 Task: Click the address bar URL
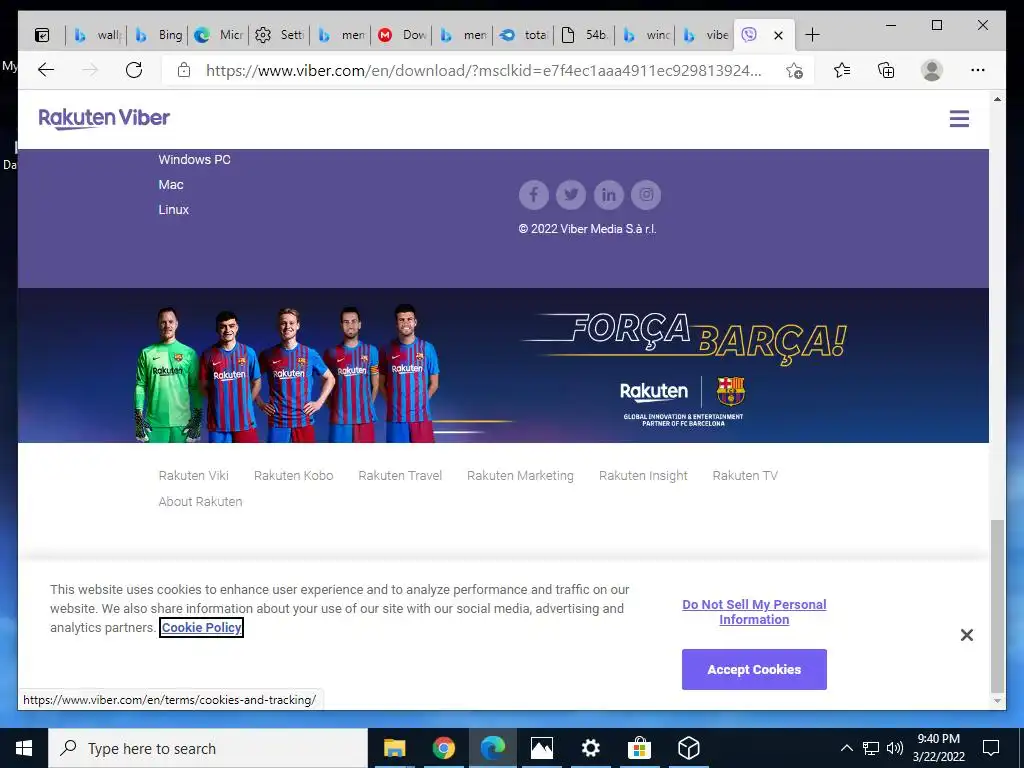pos(483,71)
